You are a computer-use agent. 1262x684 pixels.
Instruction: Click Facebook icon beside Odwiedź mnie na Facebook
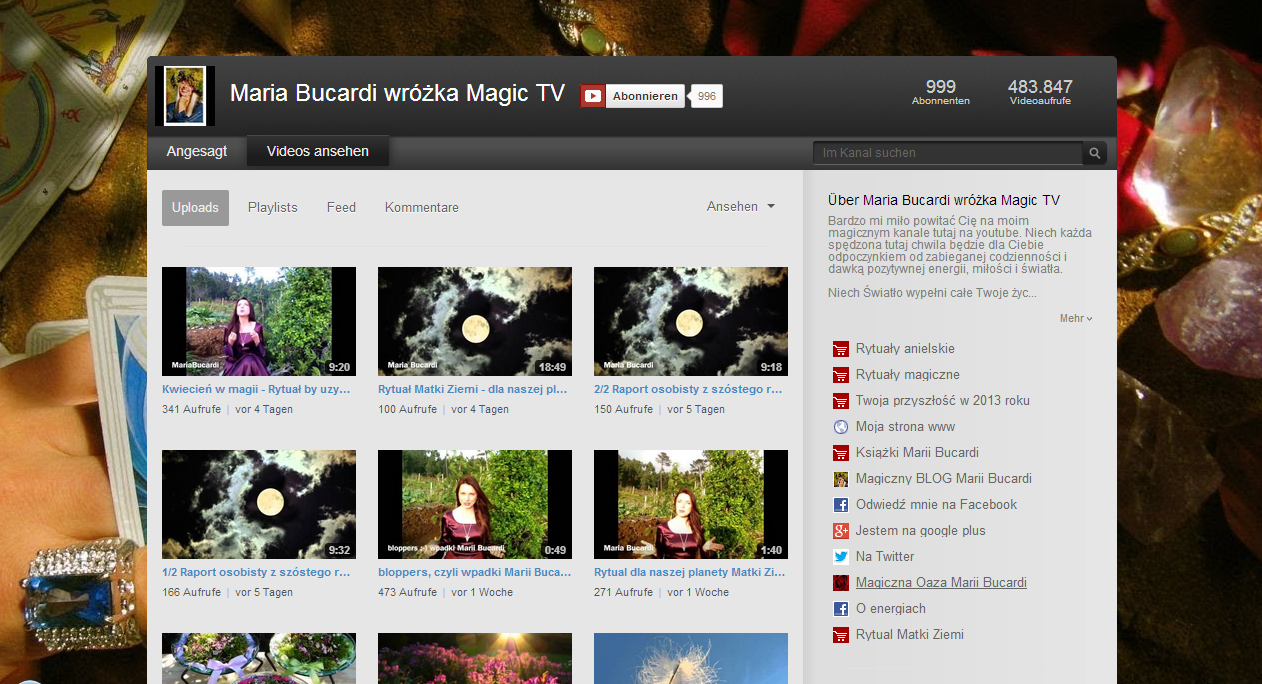(x=840, y=505)
